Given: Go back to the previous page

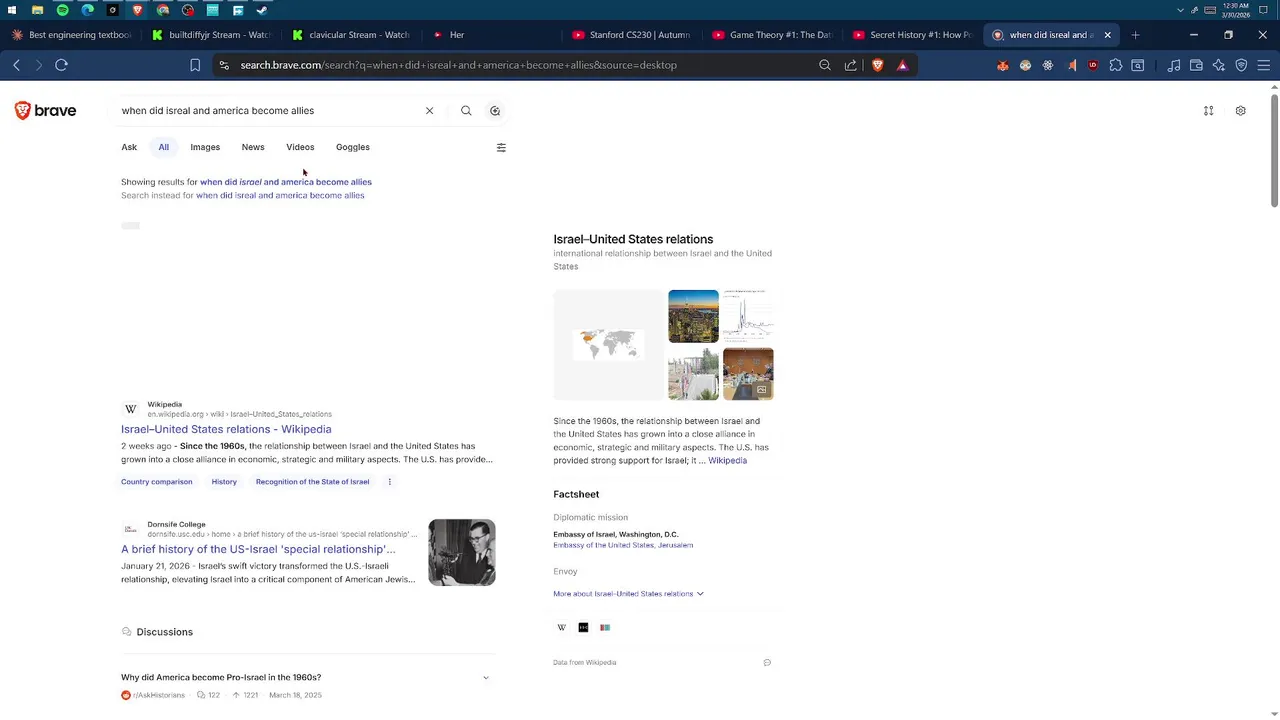Looking at the screenshot, I should [17, 65].
